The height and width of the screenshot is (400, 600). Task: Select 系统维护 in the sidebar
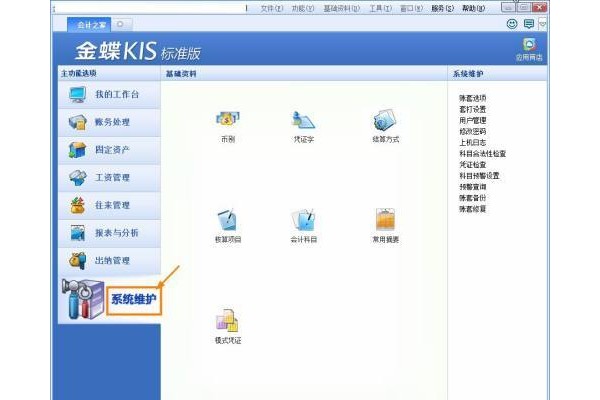click(x=109, y=299)
